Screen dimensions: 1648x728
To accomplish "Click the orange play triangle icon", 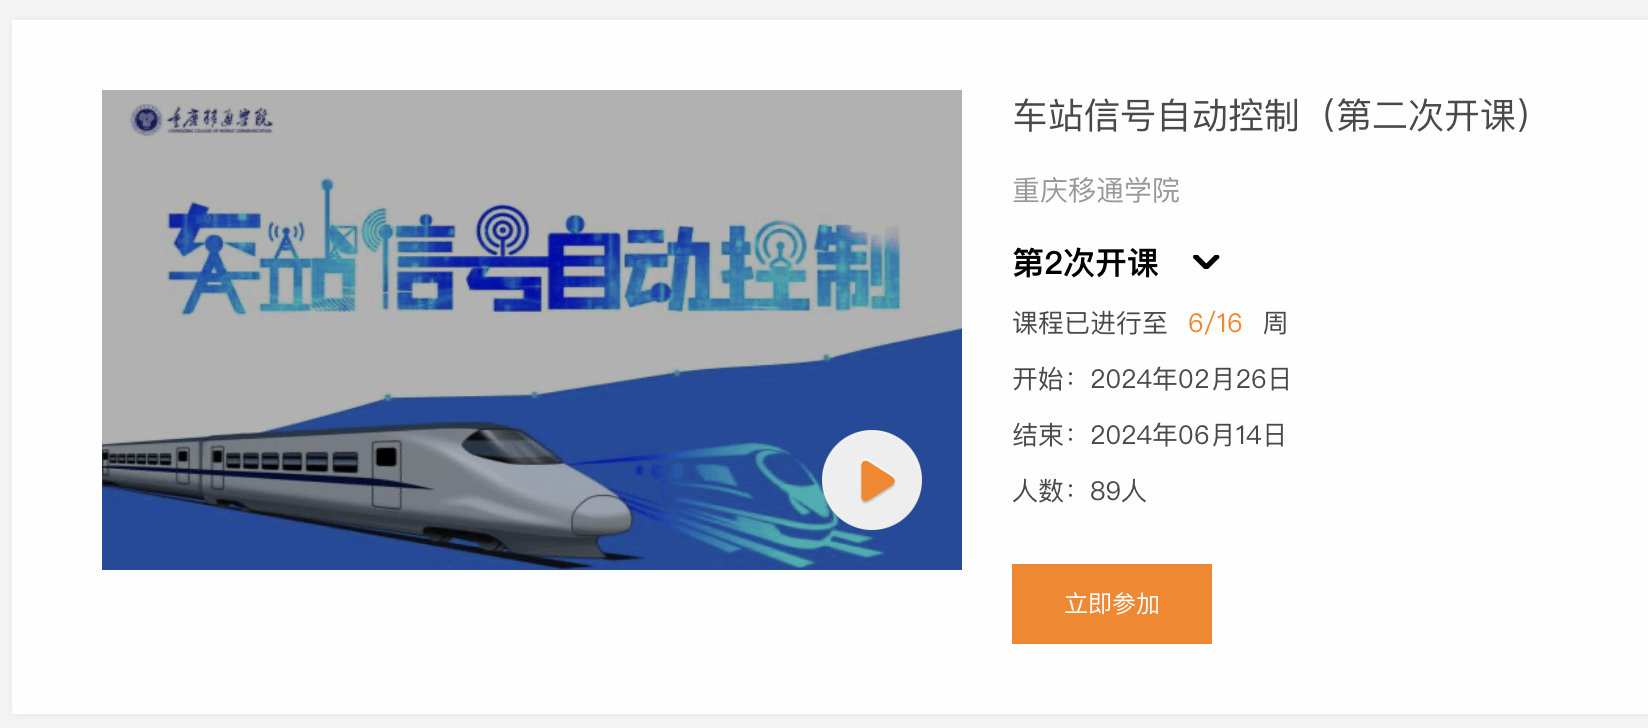I will (877, 481).
